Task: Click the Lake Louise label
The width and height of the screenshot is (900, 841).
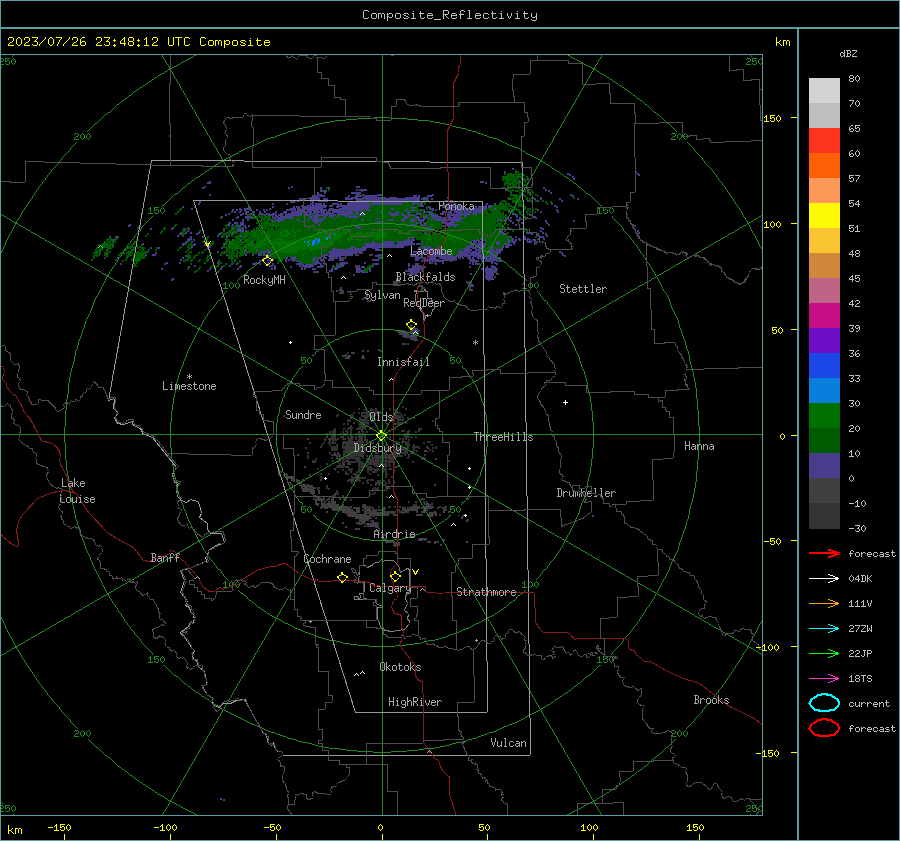Action: click(77, 491)
